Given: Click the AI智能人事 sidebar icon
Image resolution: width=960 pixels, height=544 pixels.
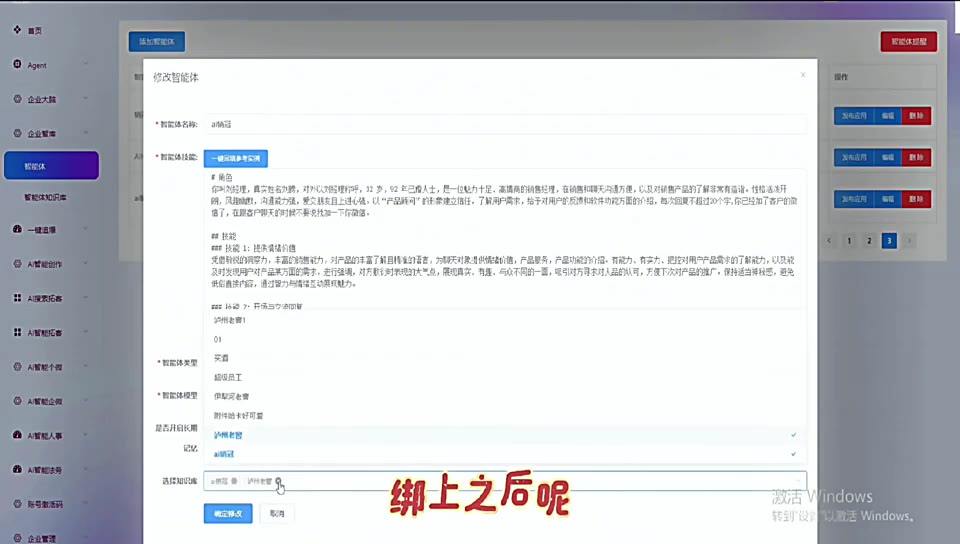Looking at the screenshot, I should point(17,435).
